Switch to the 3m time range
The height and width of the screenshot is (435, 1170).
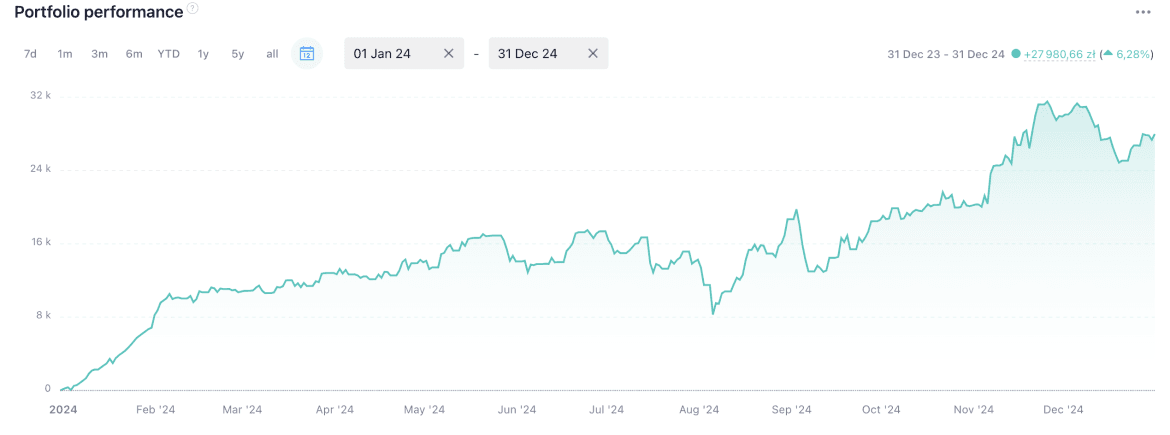click(99, 54)
